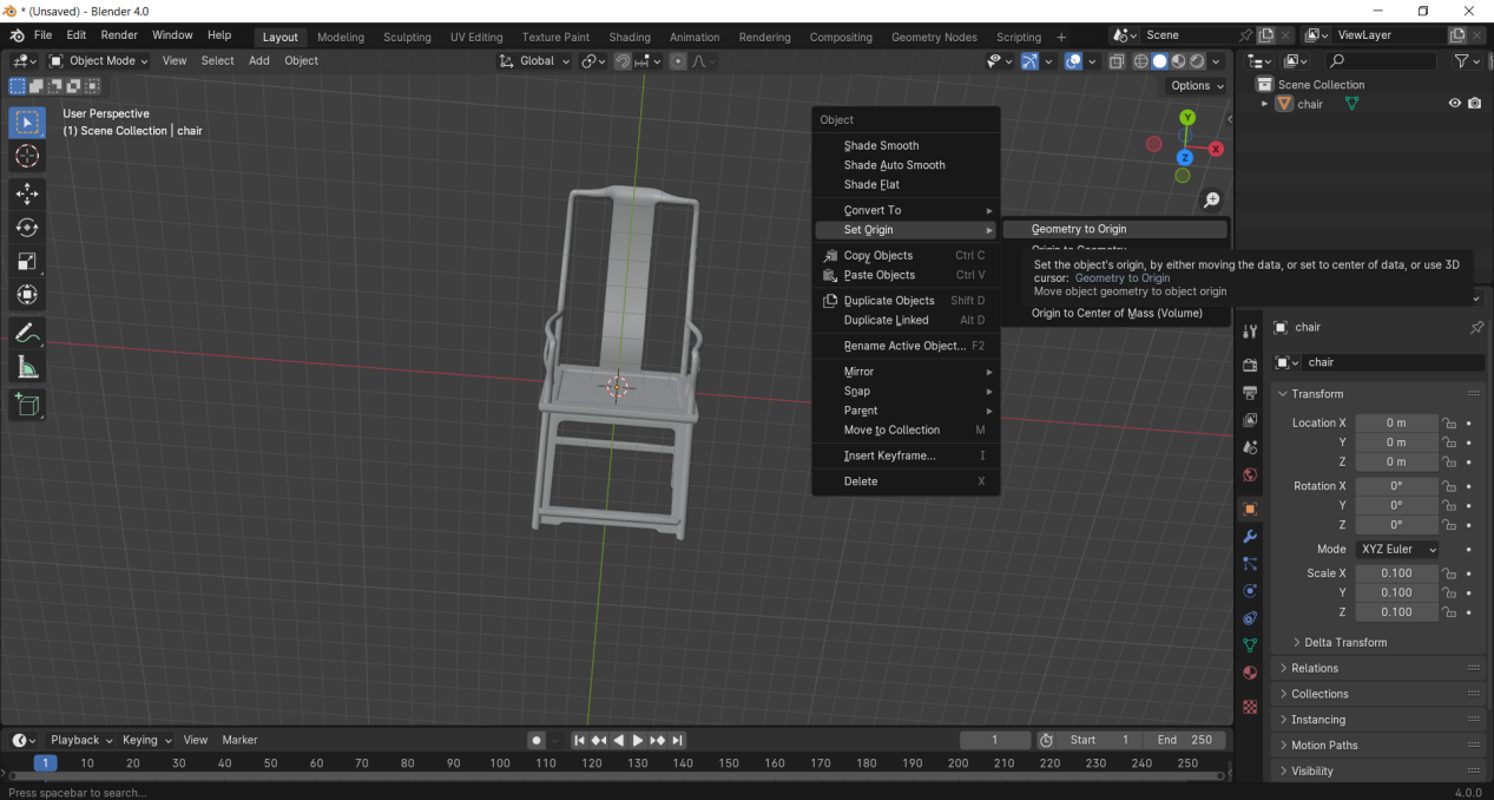Select the Add Cube tool
Screen dimensions: 1494x800
point(27,405)
